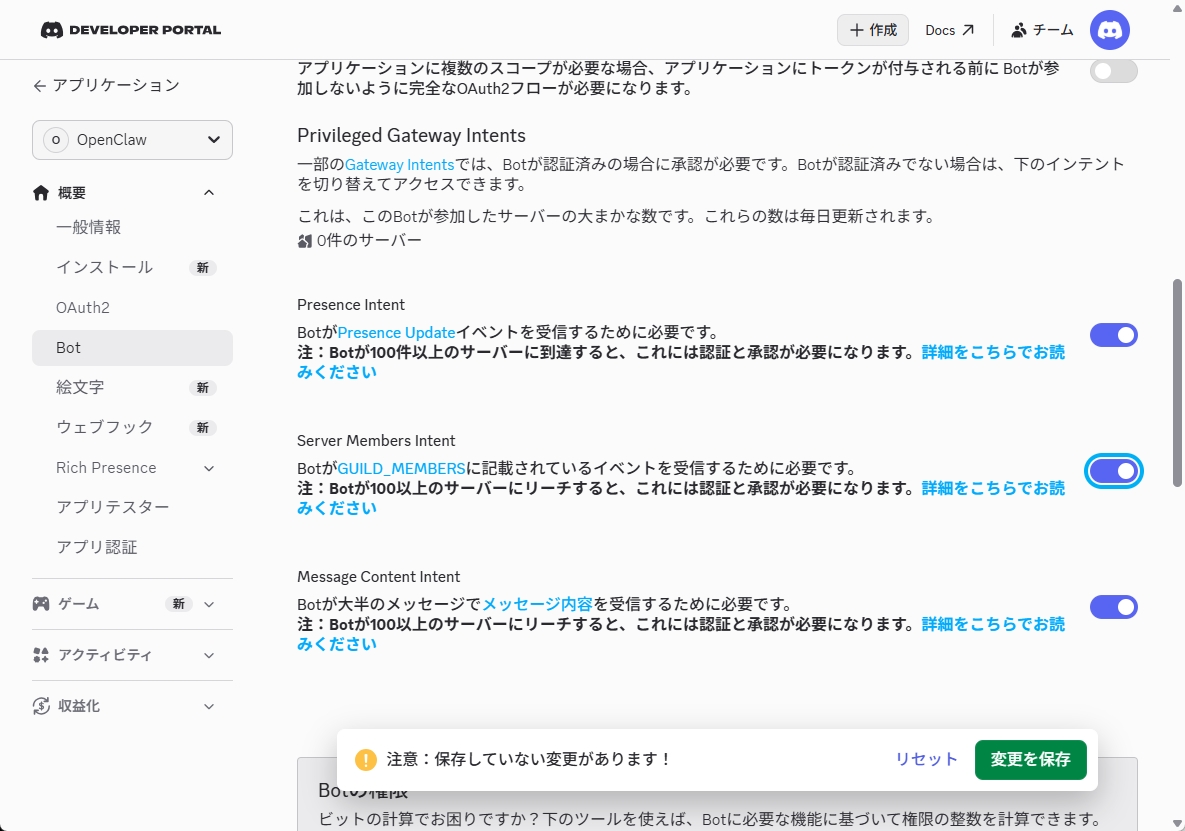Click the アクティビティ sidebar icon

point(41,655)
